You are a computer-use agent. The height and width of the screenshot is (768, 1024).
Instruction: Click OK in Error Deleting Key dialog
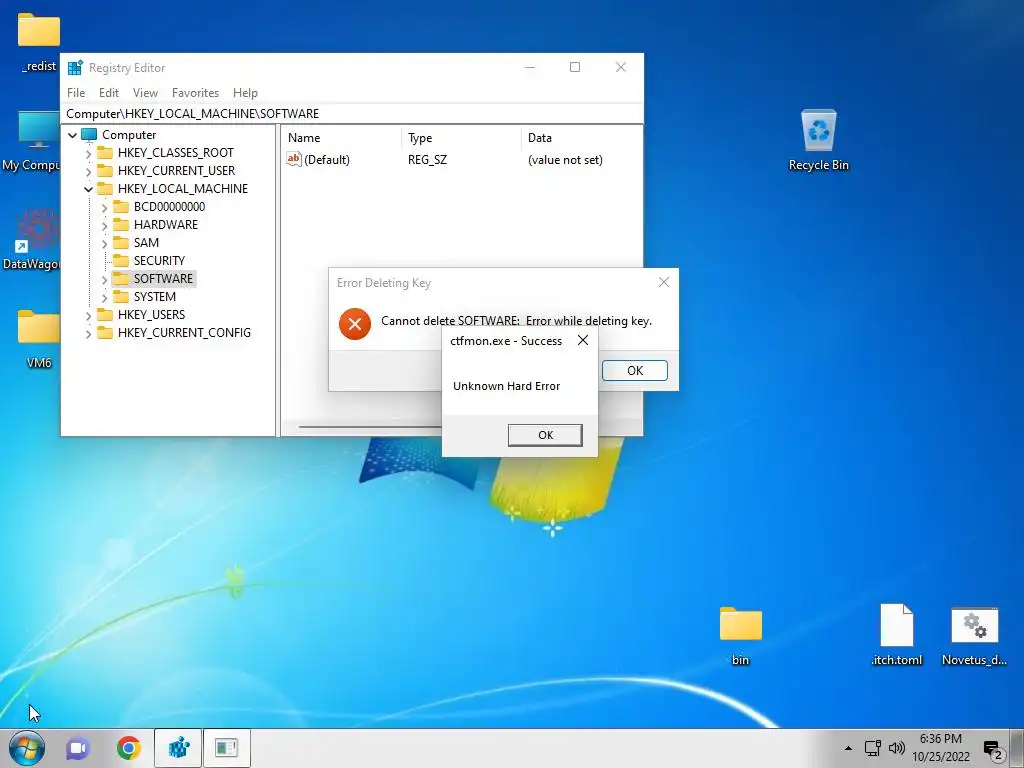pyautogui.click(x=635, y=370)
